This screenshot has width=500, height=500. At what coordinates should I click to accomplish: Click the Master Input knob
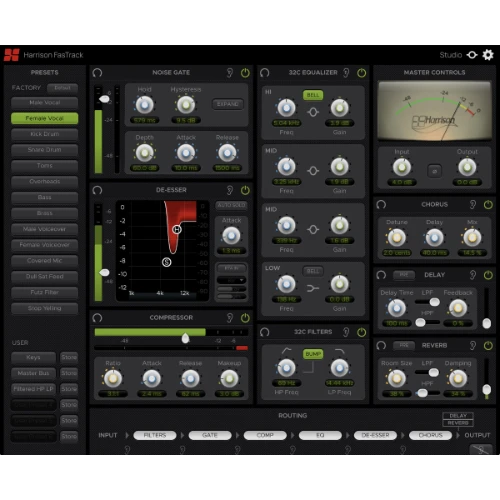402,167
